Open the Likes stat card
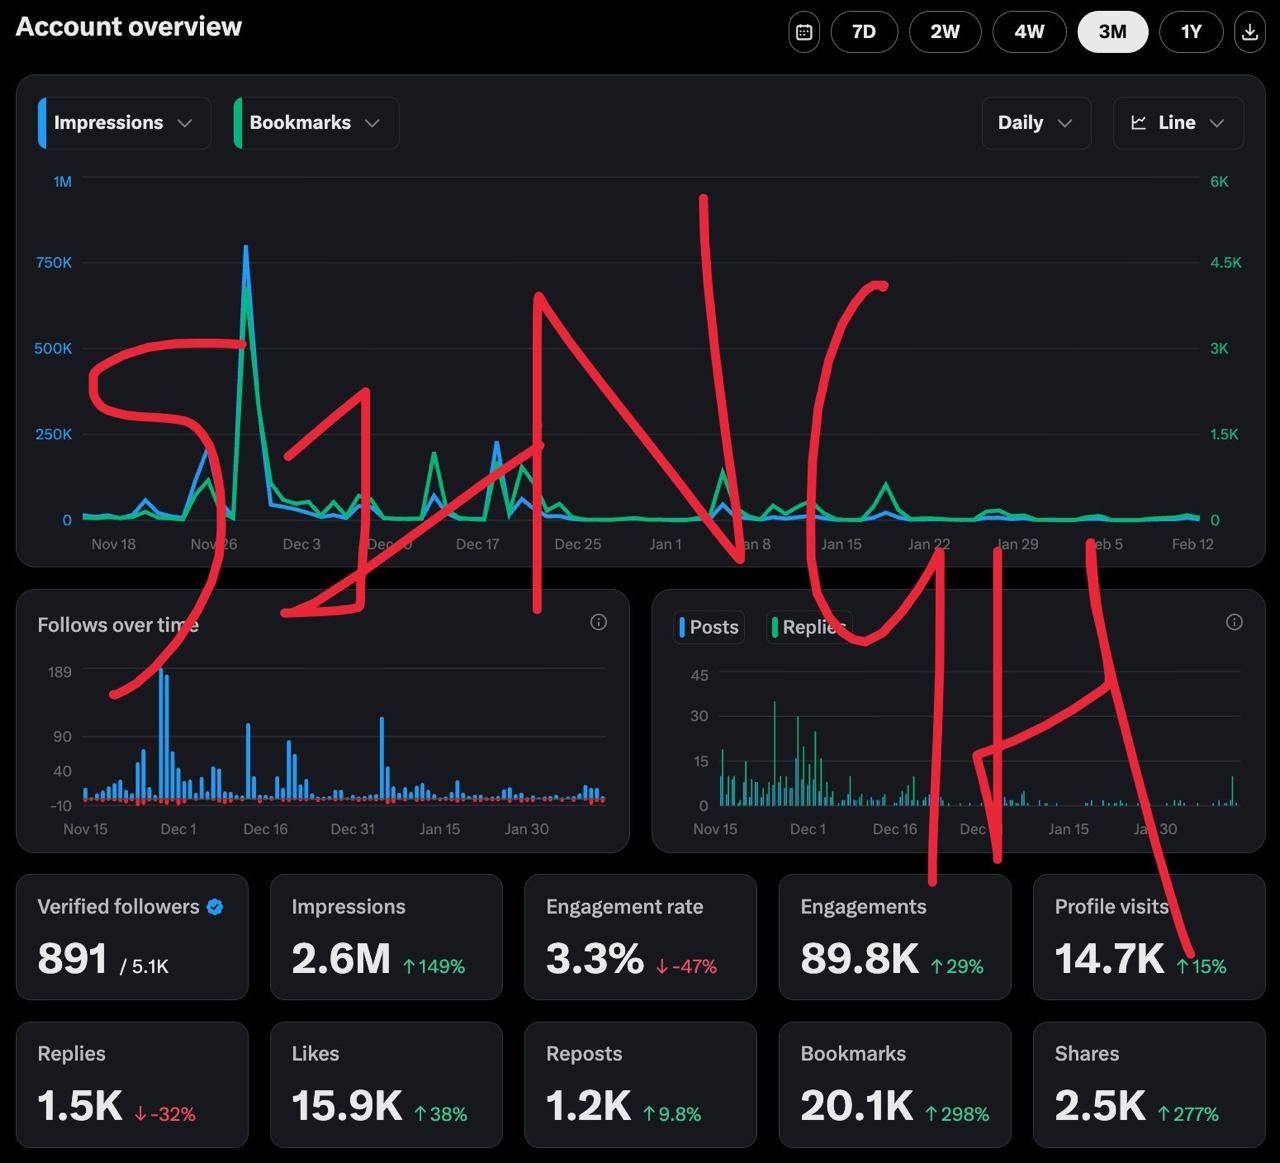The image size is (1280, 1163). (x=386, y=1084)
